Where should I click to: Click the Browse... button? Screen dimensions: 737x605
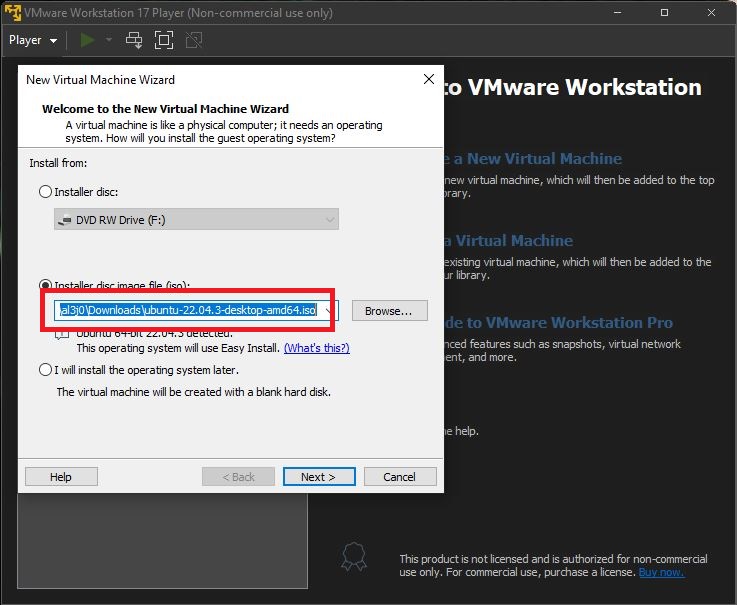[x=390, y=311]
